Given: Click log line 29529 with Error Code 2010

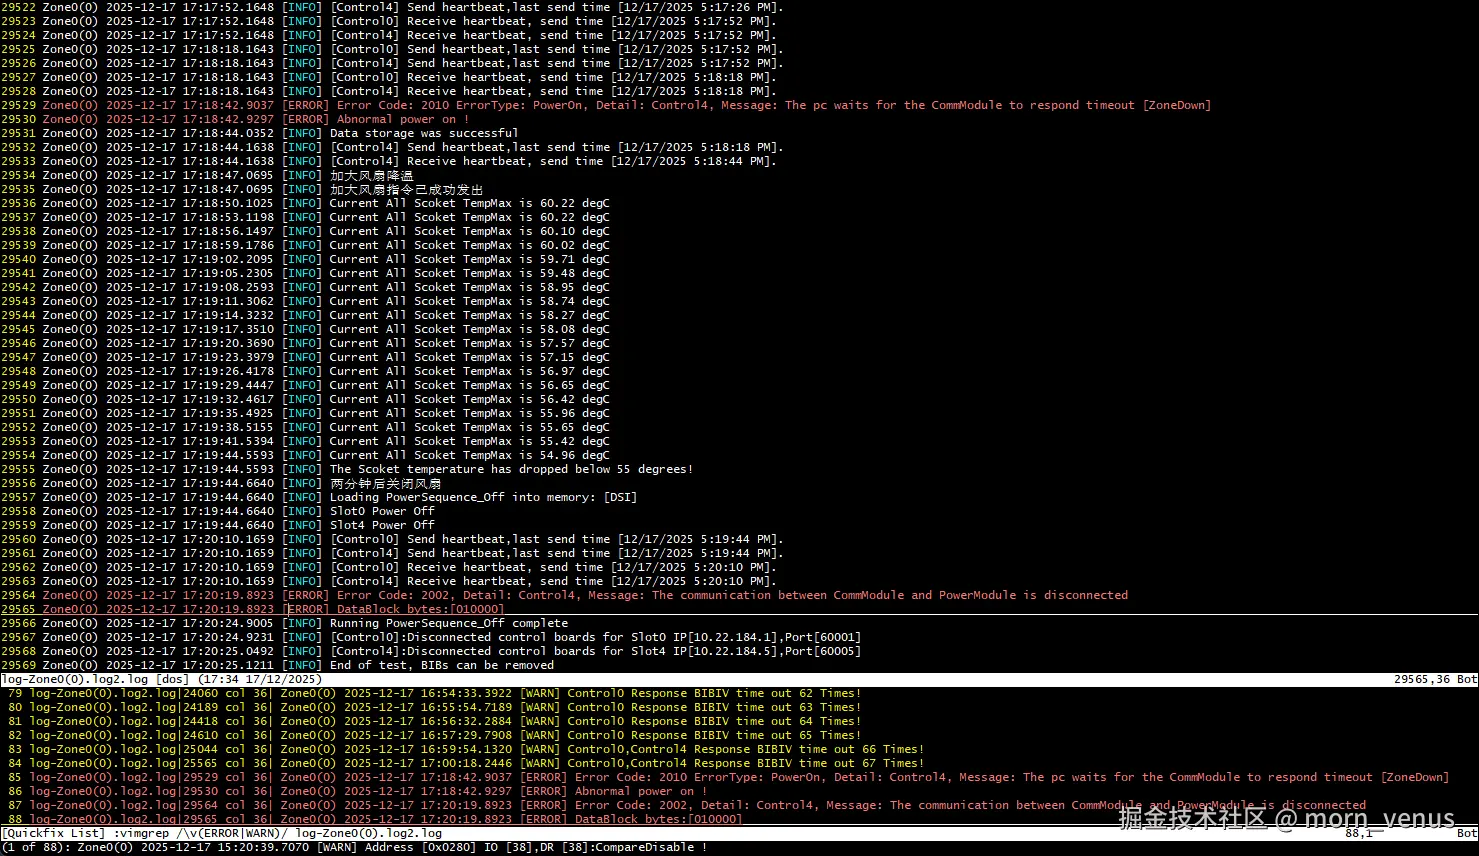Looking at the screenshot, I should coord(606,105).
